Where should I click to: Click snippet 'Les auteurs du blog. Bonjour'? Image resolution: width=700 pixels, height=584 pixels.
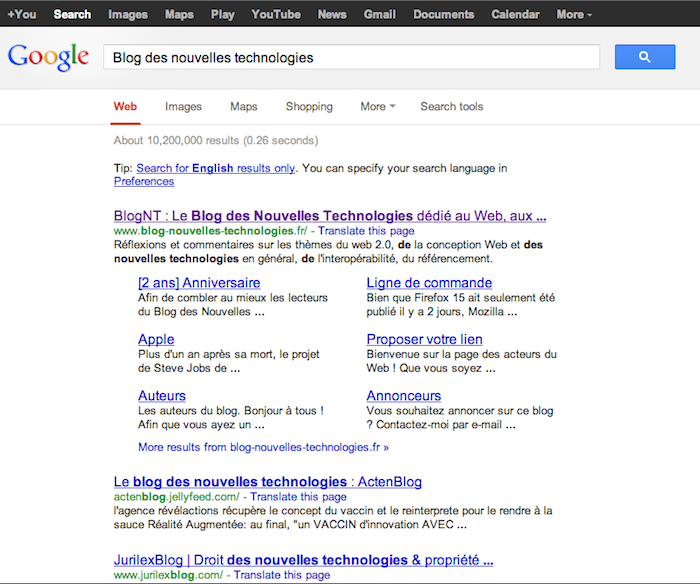(231, 417)
